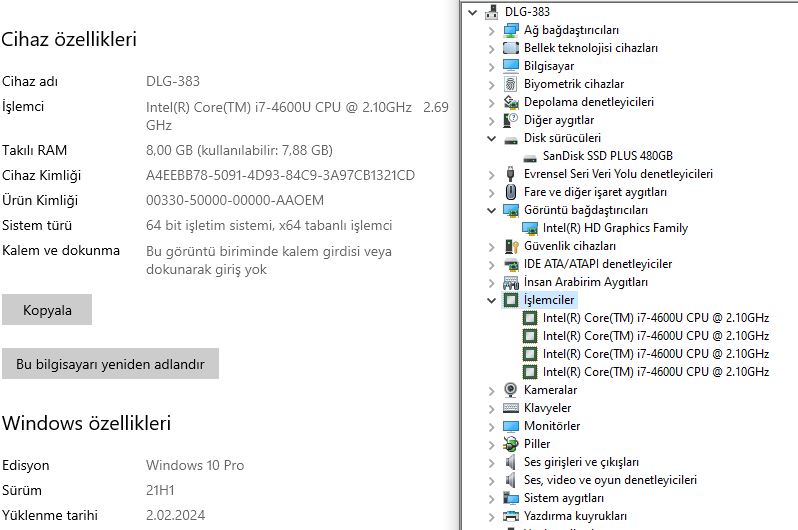Click Bu bilgisayarı yeniden adlandır button
Viewport: 798px width, 530px height.
pos(110,364)
